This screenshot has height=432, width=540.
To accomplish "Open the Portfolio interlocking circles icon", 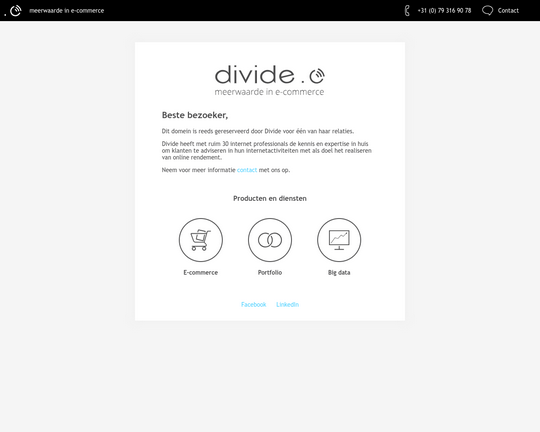I will (270, 240).
